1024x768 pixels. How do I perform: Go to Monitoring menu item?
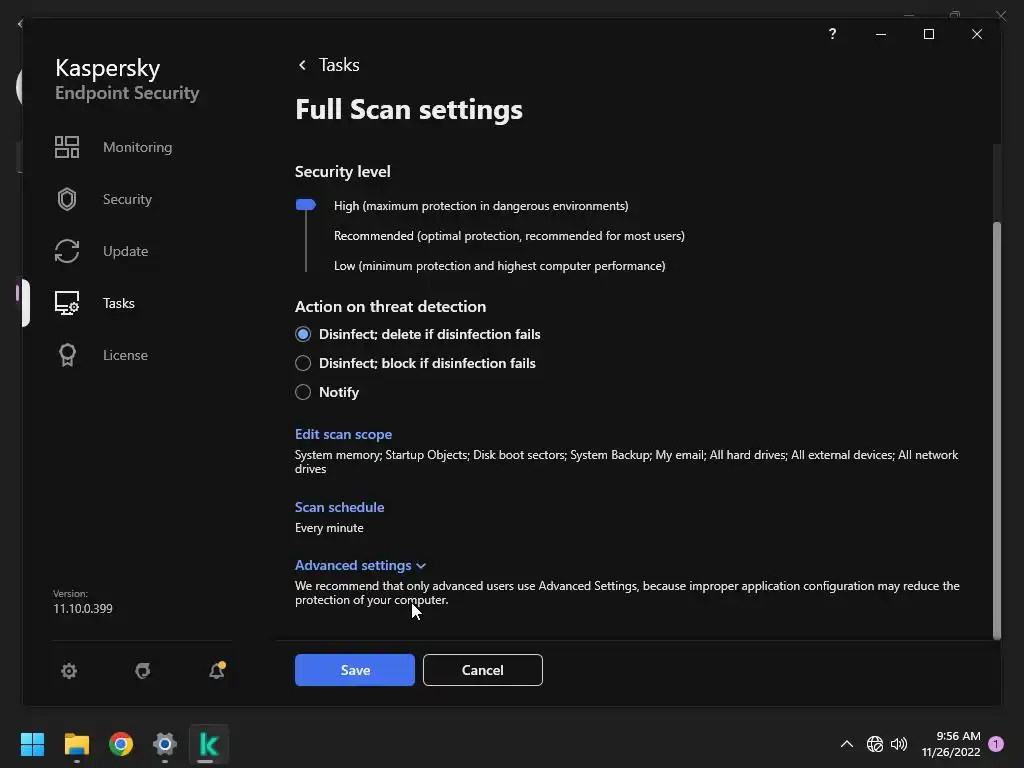click(x=137, y=147)
